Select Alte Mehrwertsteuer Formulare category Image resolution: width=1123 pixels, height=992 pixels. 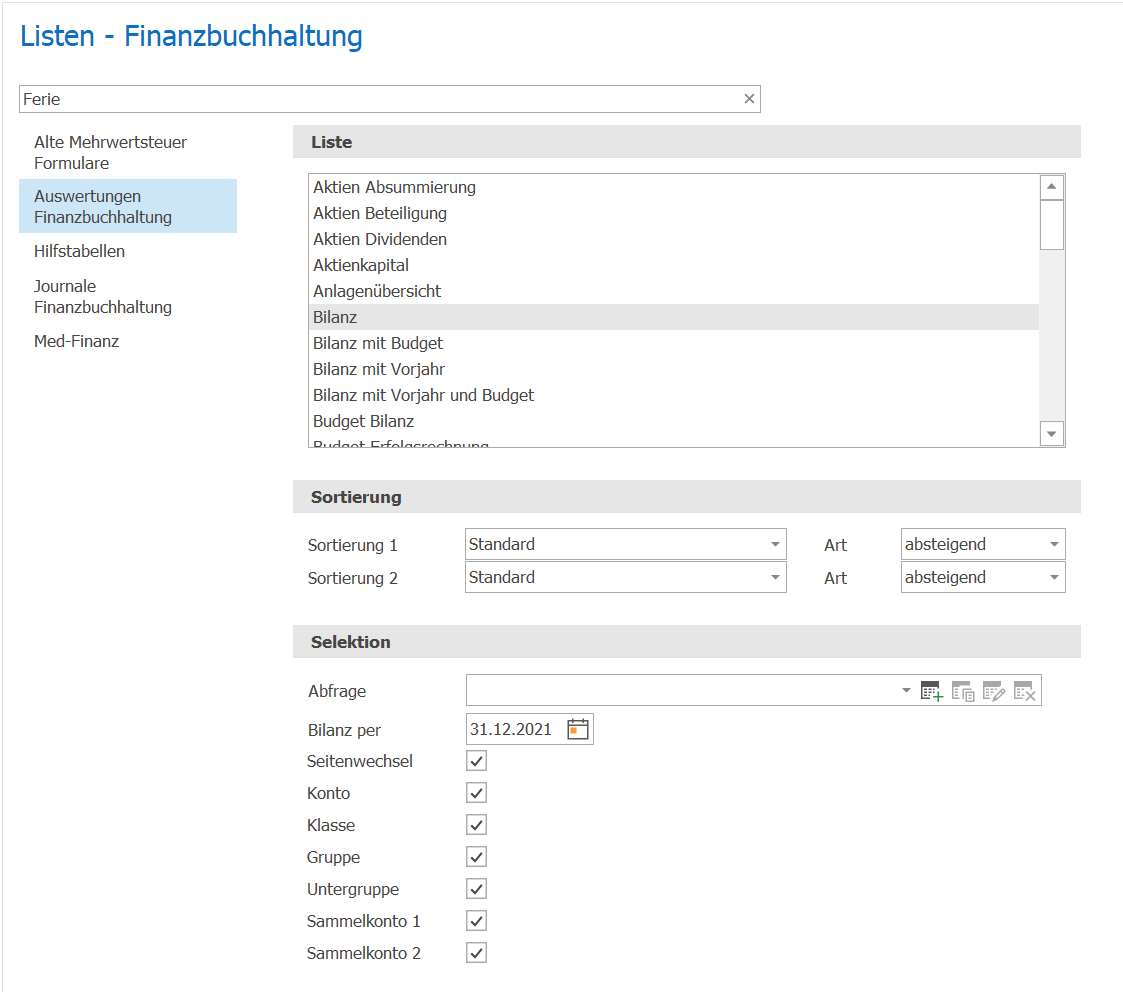pos(127,153)
